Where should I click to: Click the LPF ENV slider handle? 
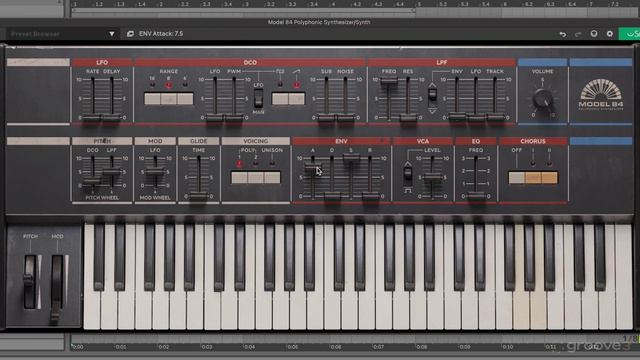(x=457, y=118)
